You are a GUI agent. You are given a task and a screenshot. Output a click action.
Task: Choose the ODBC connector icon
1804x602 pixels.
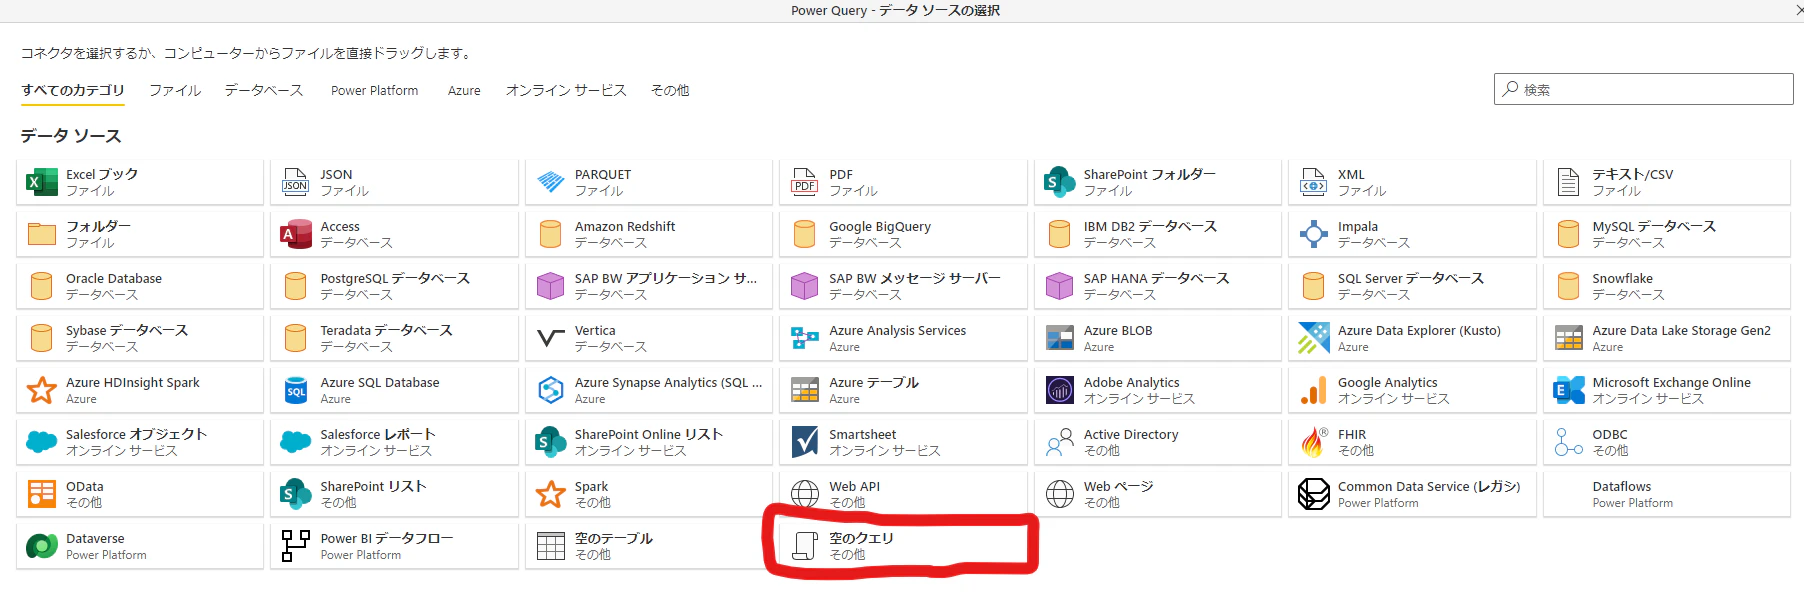click(1568, 442)
